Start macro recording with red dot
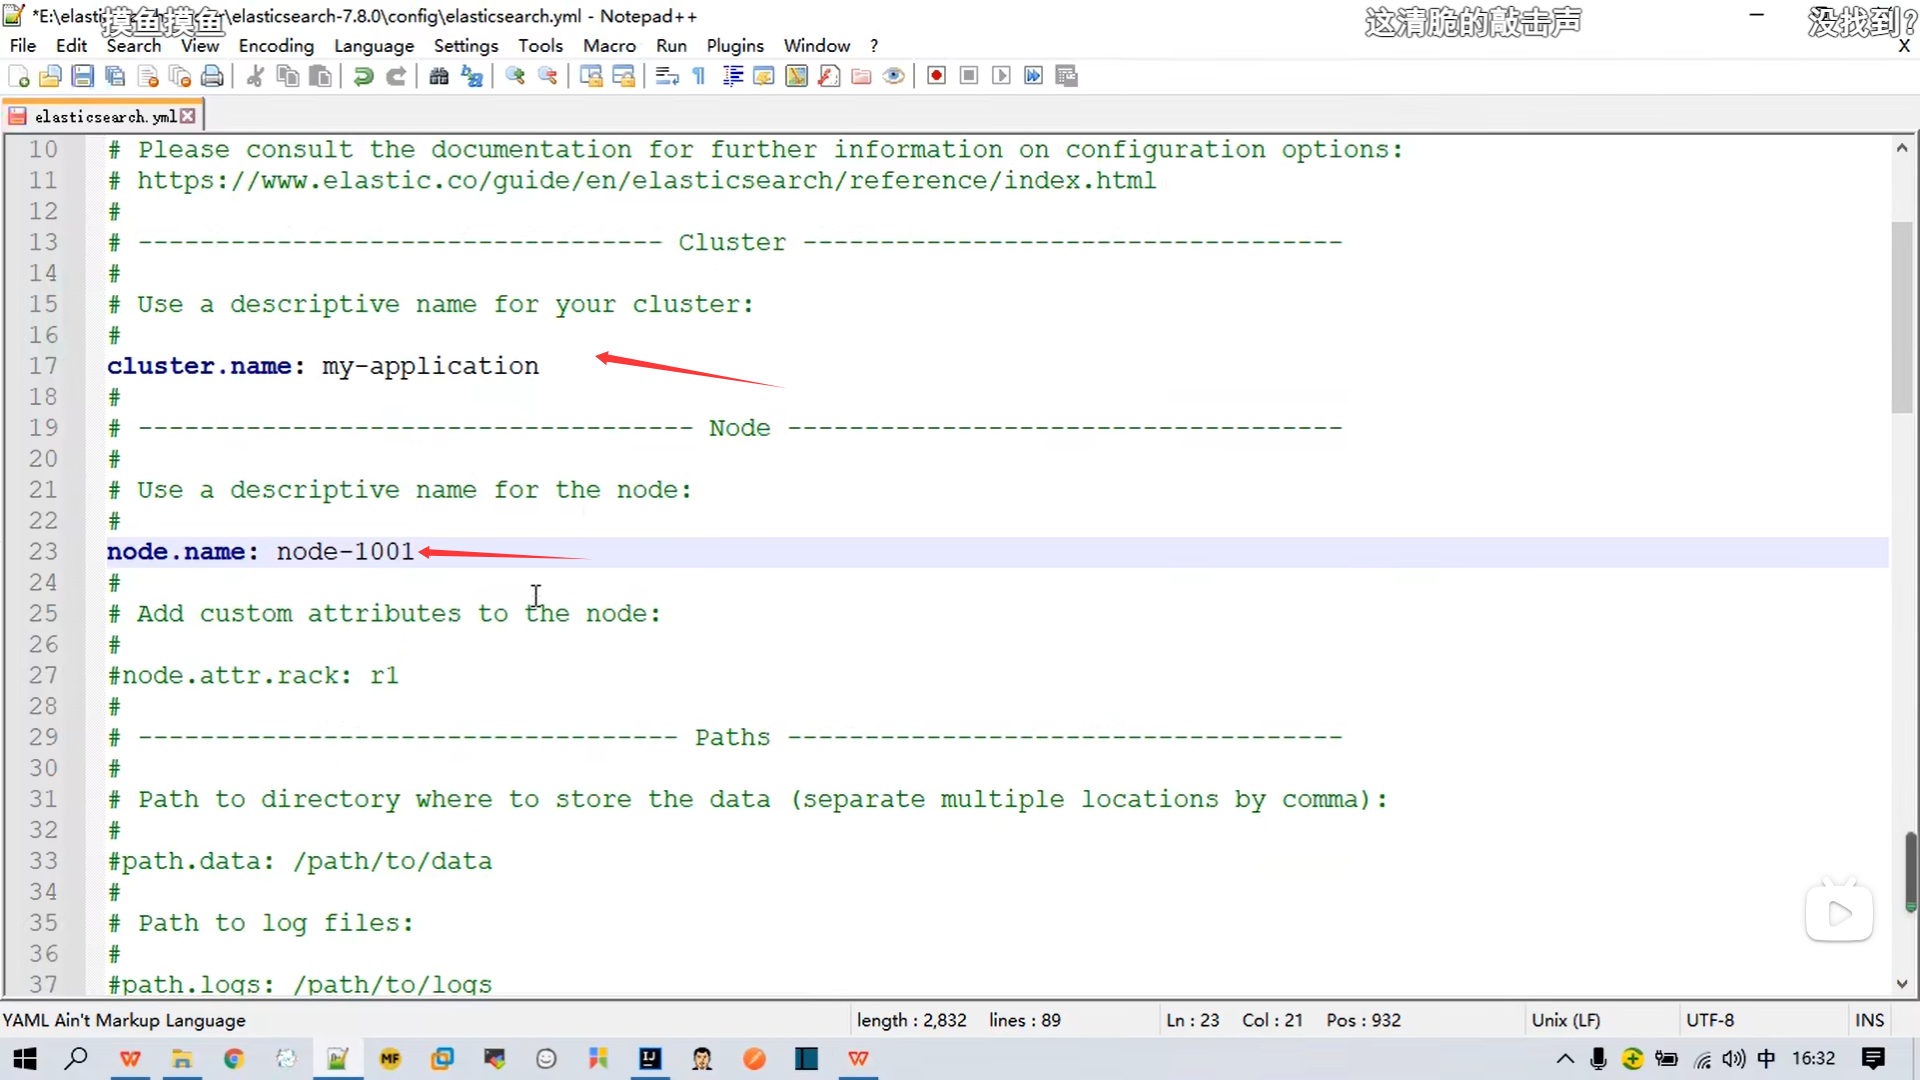Screen dimensions: 1920x1080 [936, 76]
